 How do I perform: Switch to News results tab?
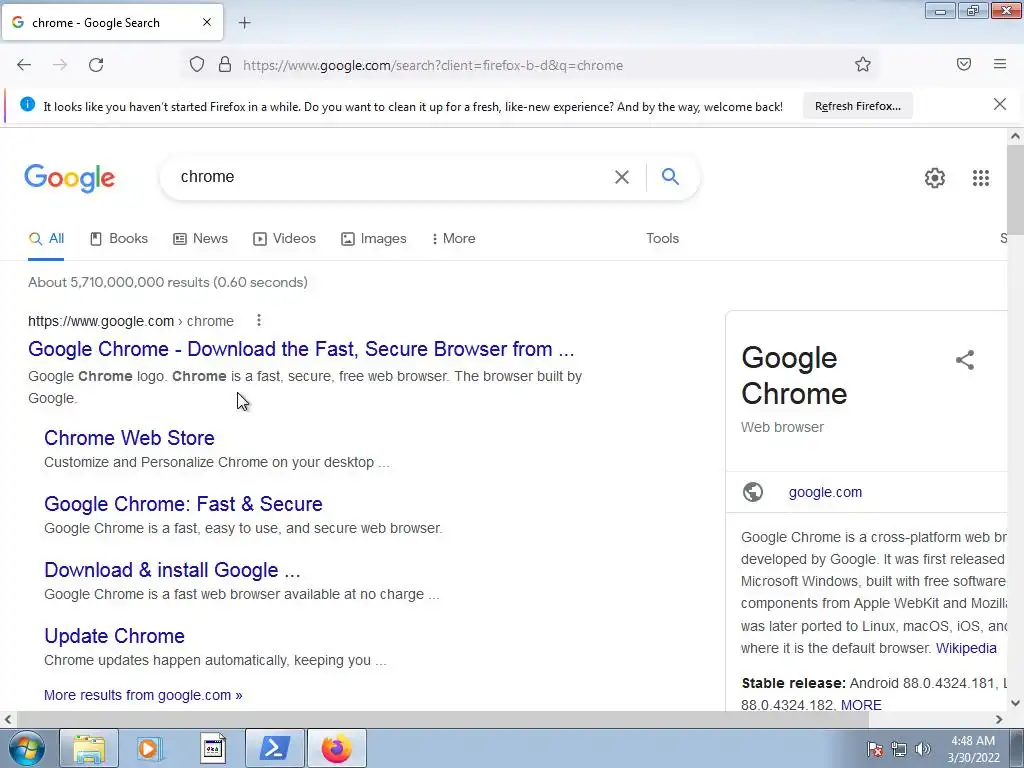point(200,239)
